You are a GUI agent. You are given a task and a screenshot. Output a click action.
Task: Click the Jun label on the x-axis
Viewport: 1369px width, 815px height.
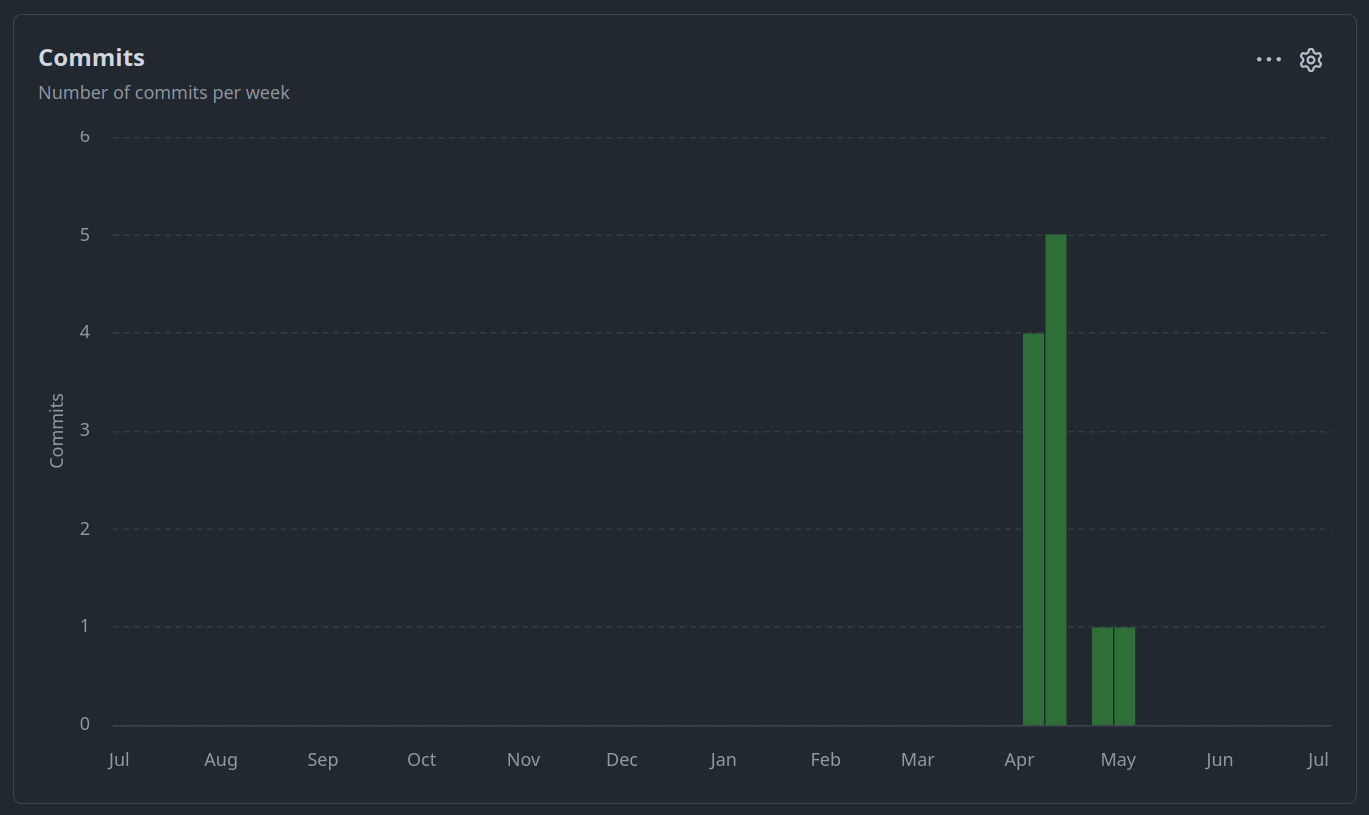pyautogui.click(x=1219, y=760)
